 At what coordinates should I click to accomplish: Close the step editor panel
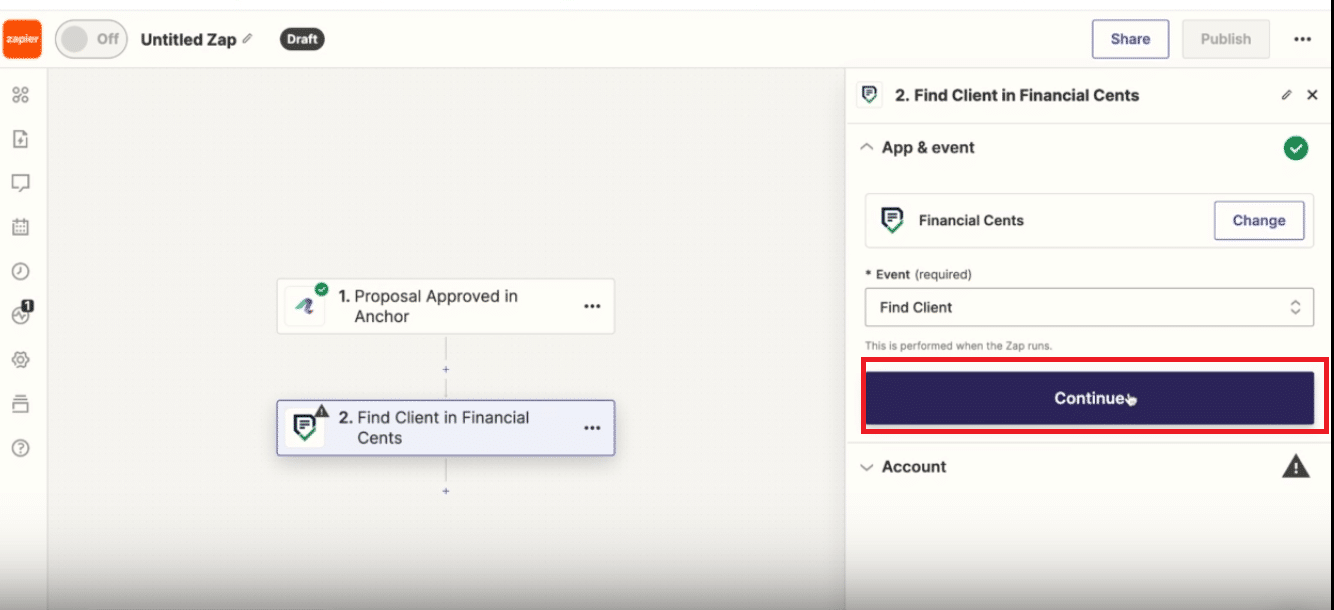coord(1313,95)
